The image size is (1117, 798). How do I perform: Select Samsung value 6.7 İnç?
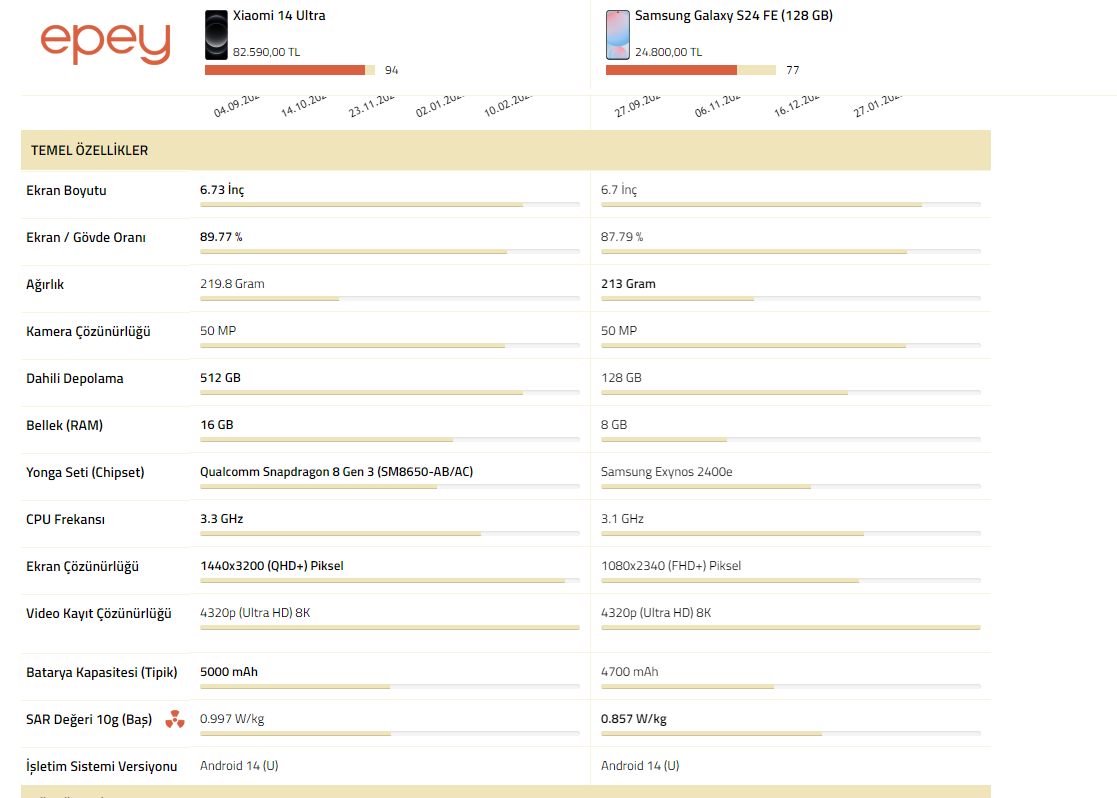(619, 190)
